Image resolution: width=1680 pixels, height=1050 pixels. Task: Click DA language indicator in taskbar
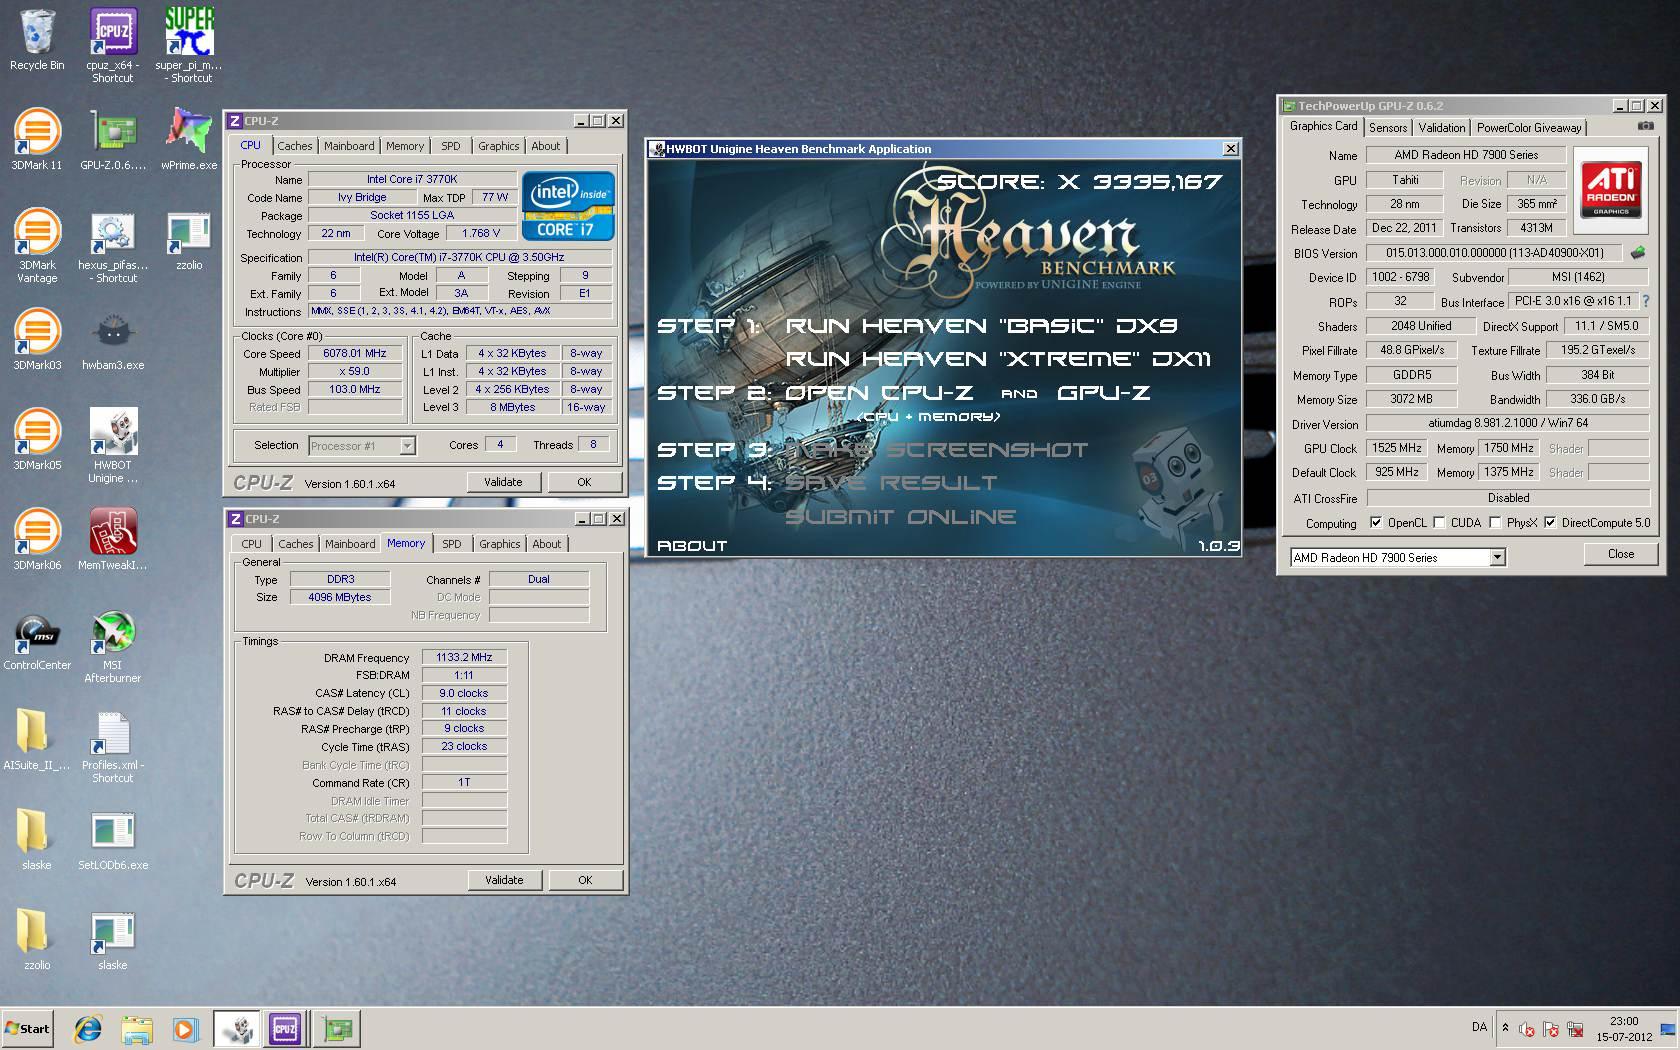click(1479, 1027)
